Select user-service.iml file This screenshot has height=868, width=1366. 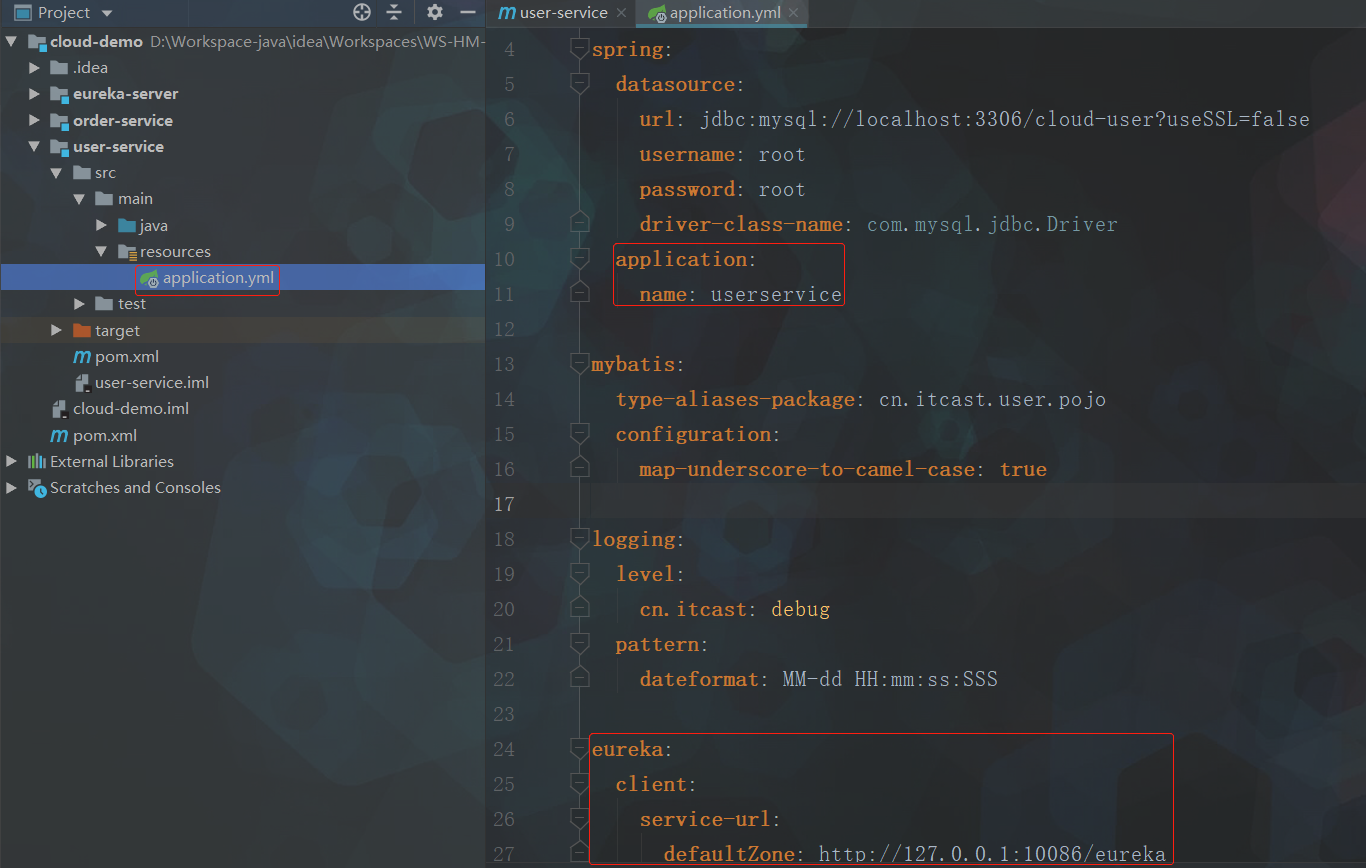tap(152, 383)
